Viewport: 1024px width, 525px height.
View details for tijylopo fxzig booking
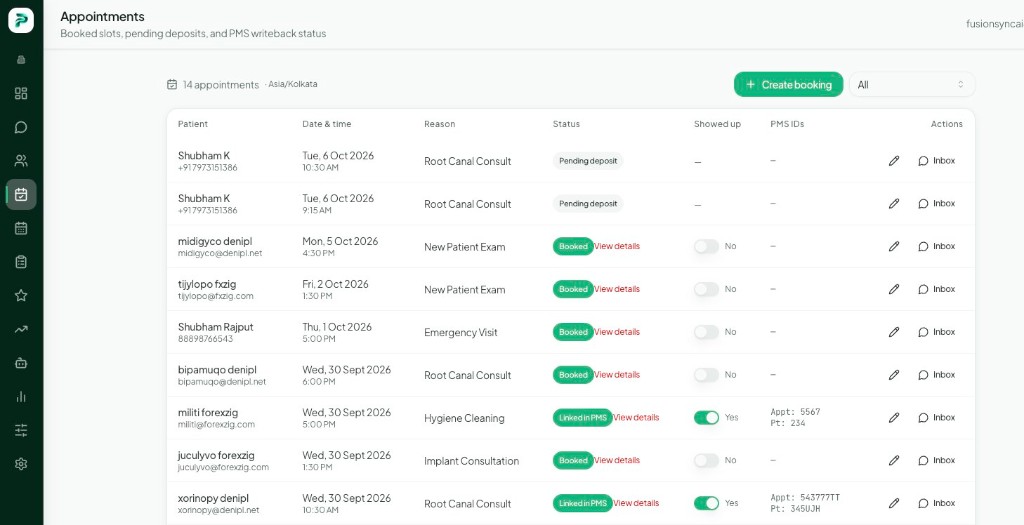point(617,289)
